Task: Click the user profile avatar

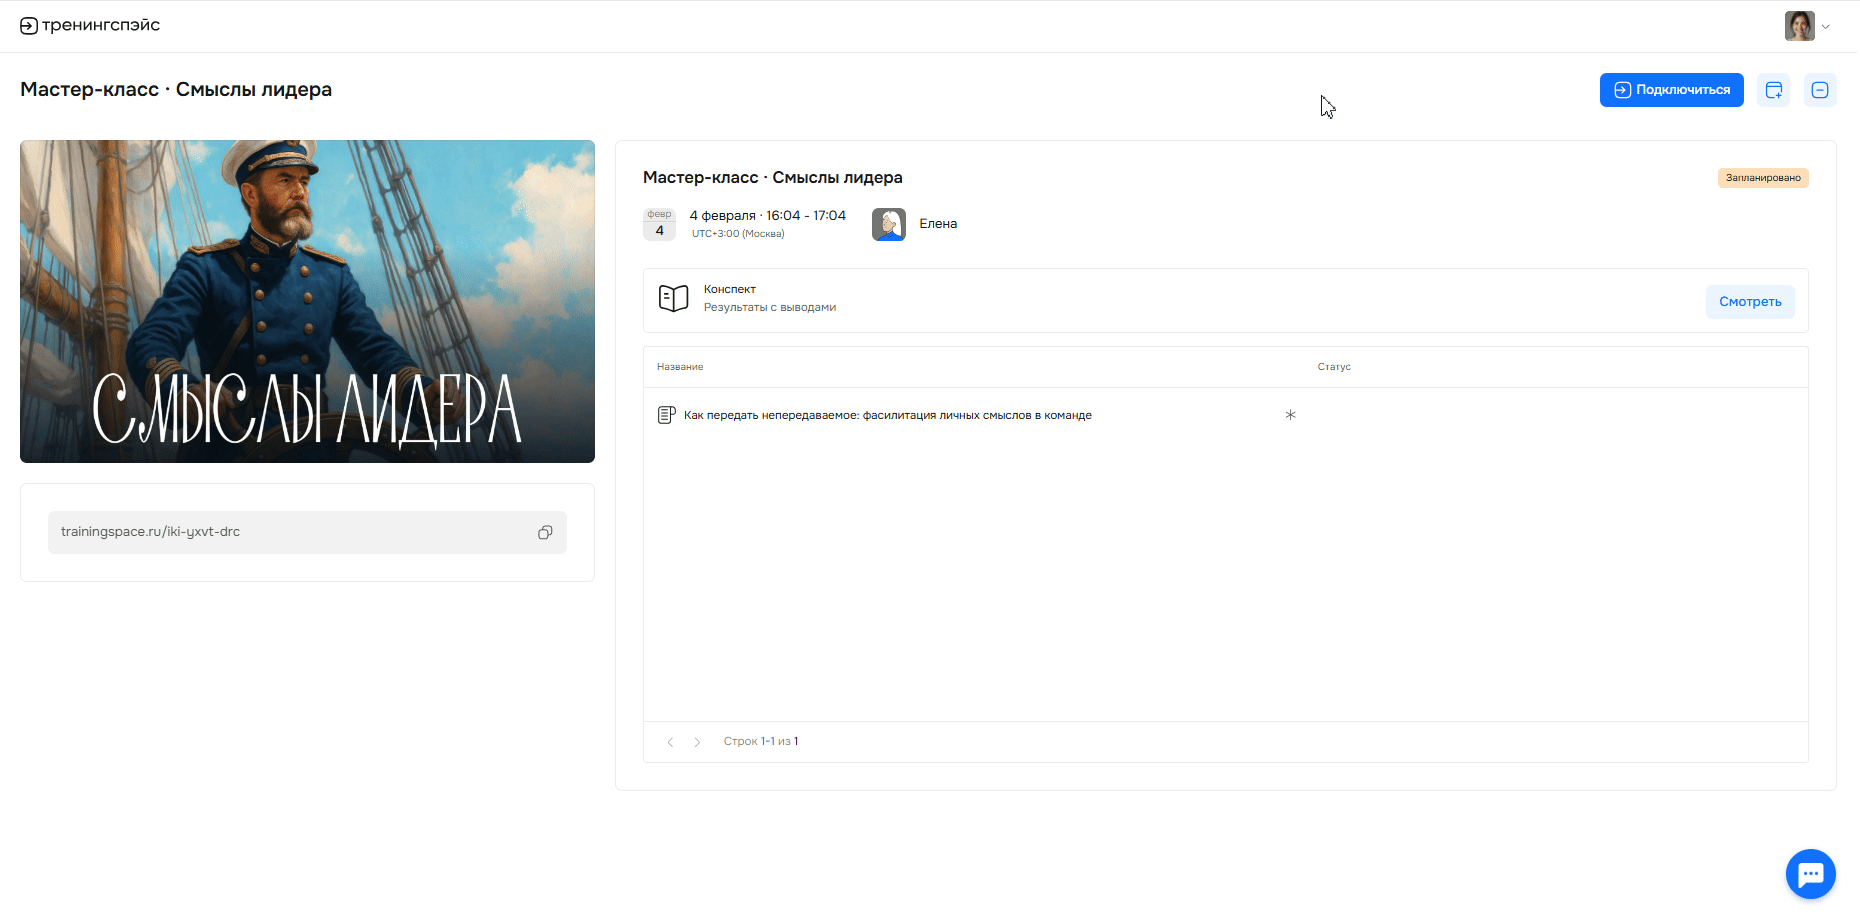Action: [1799, 26]
